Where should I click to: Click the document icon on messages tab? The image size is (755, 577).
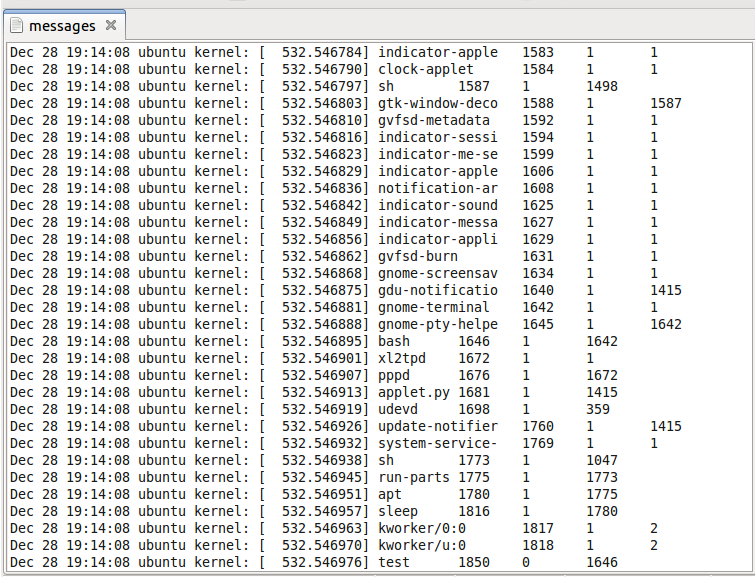(x=16, y=26)
